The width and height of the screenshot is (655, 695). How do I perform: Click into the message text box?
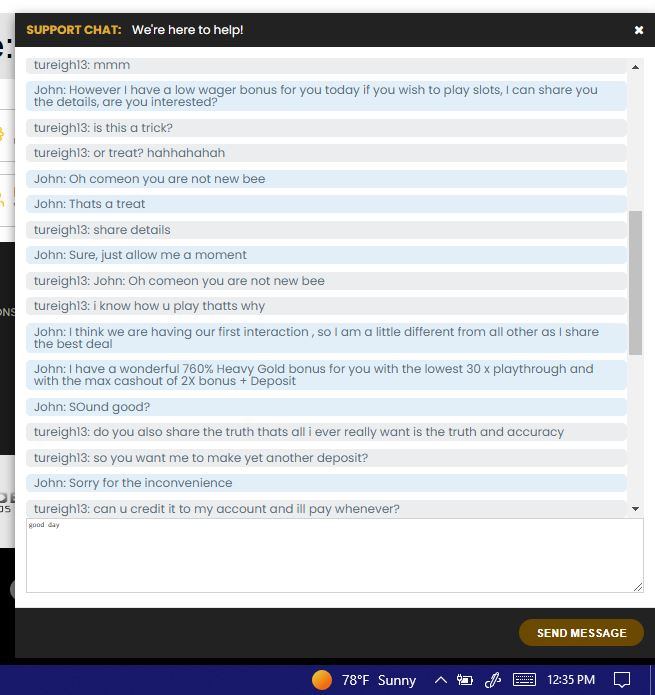335,555
